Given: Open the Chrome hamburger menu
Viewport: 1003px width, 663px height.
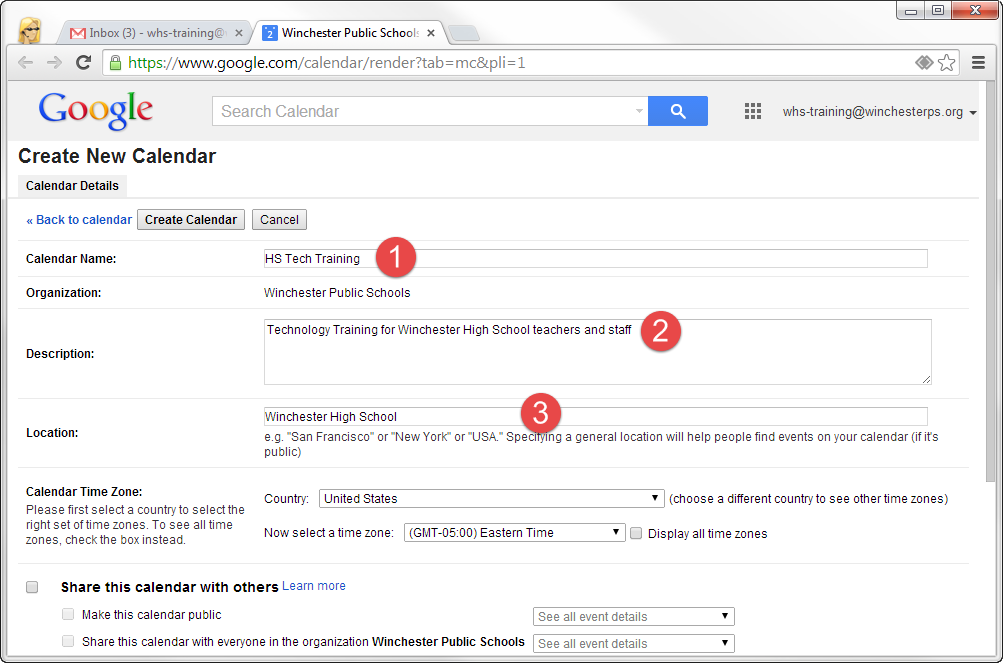Looking at the screenshot, I should [978, 62].
